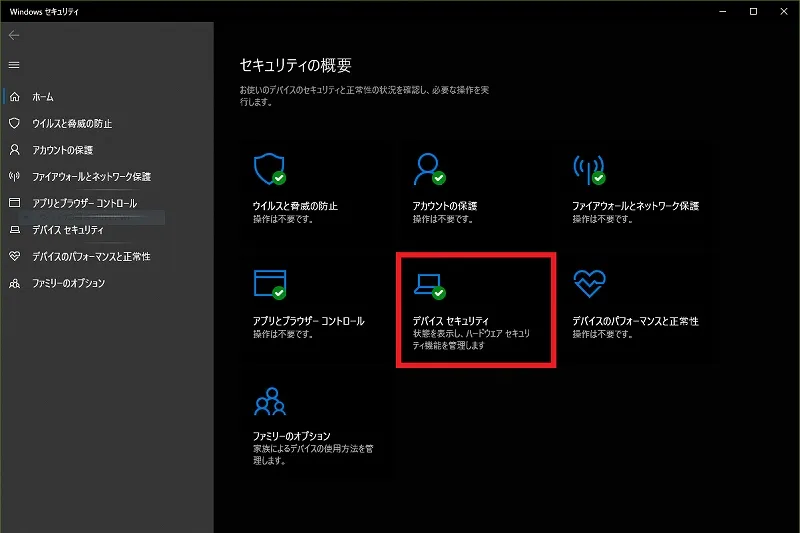Open the デバイスのパフォーマンスと正常性 tile title
The image size is (800, 533).
(x=635, y=321)
